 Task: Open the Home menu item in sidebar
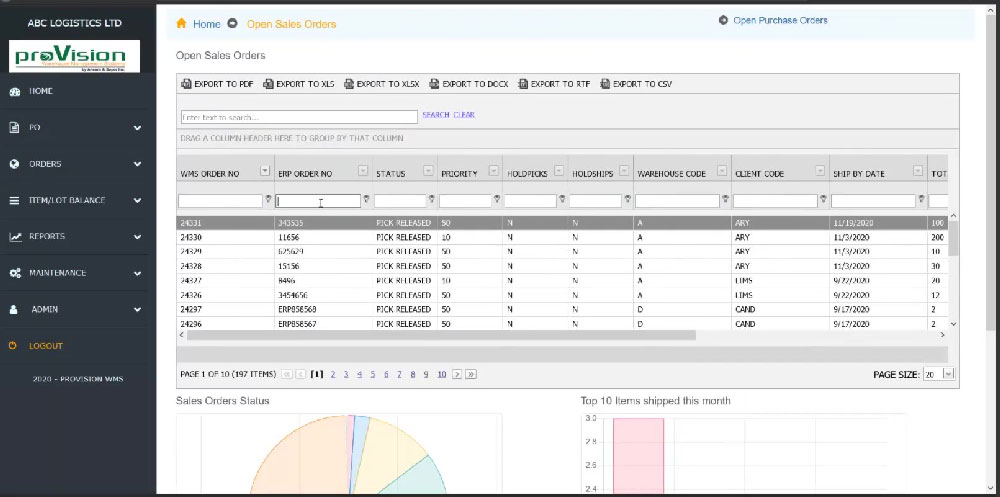tap(41, 91)
